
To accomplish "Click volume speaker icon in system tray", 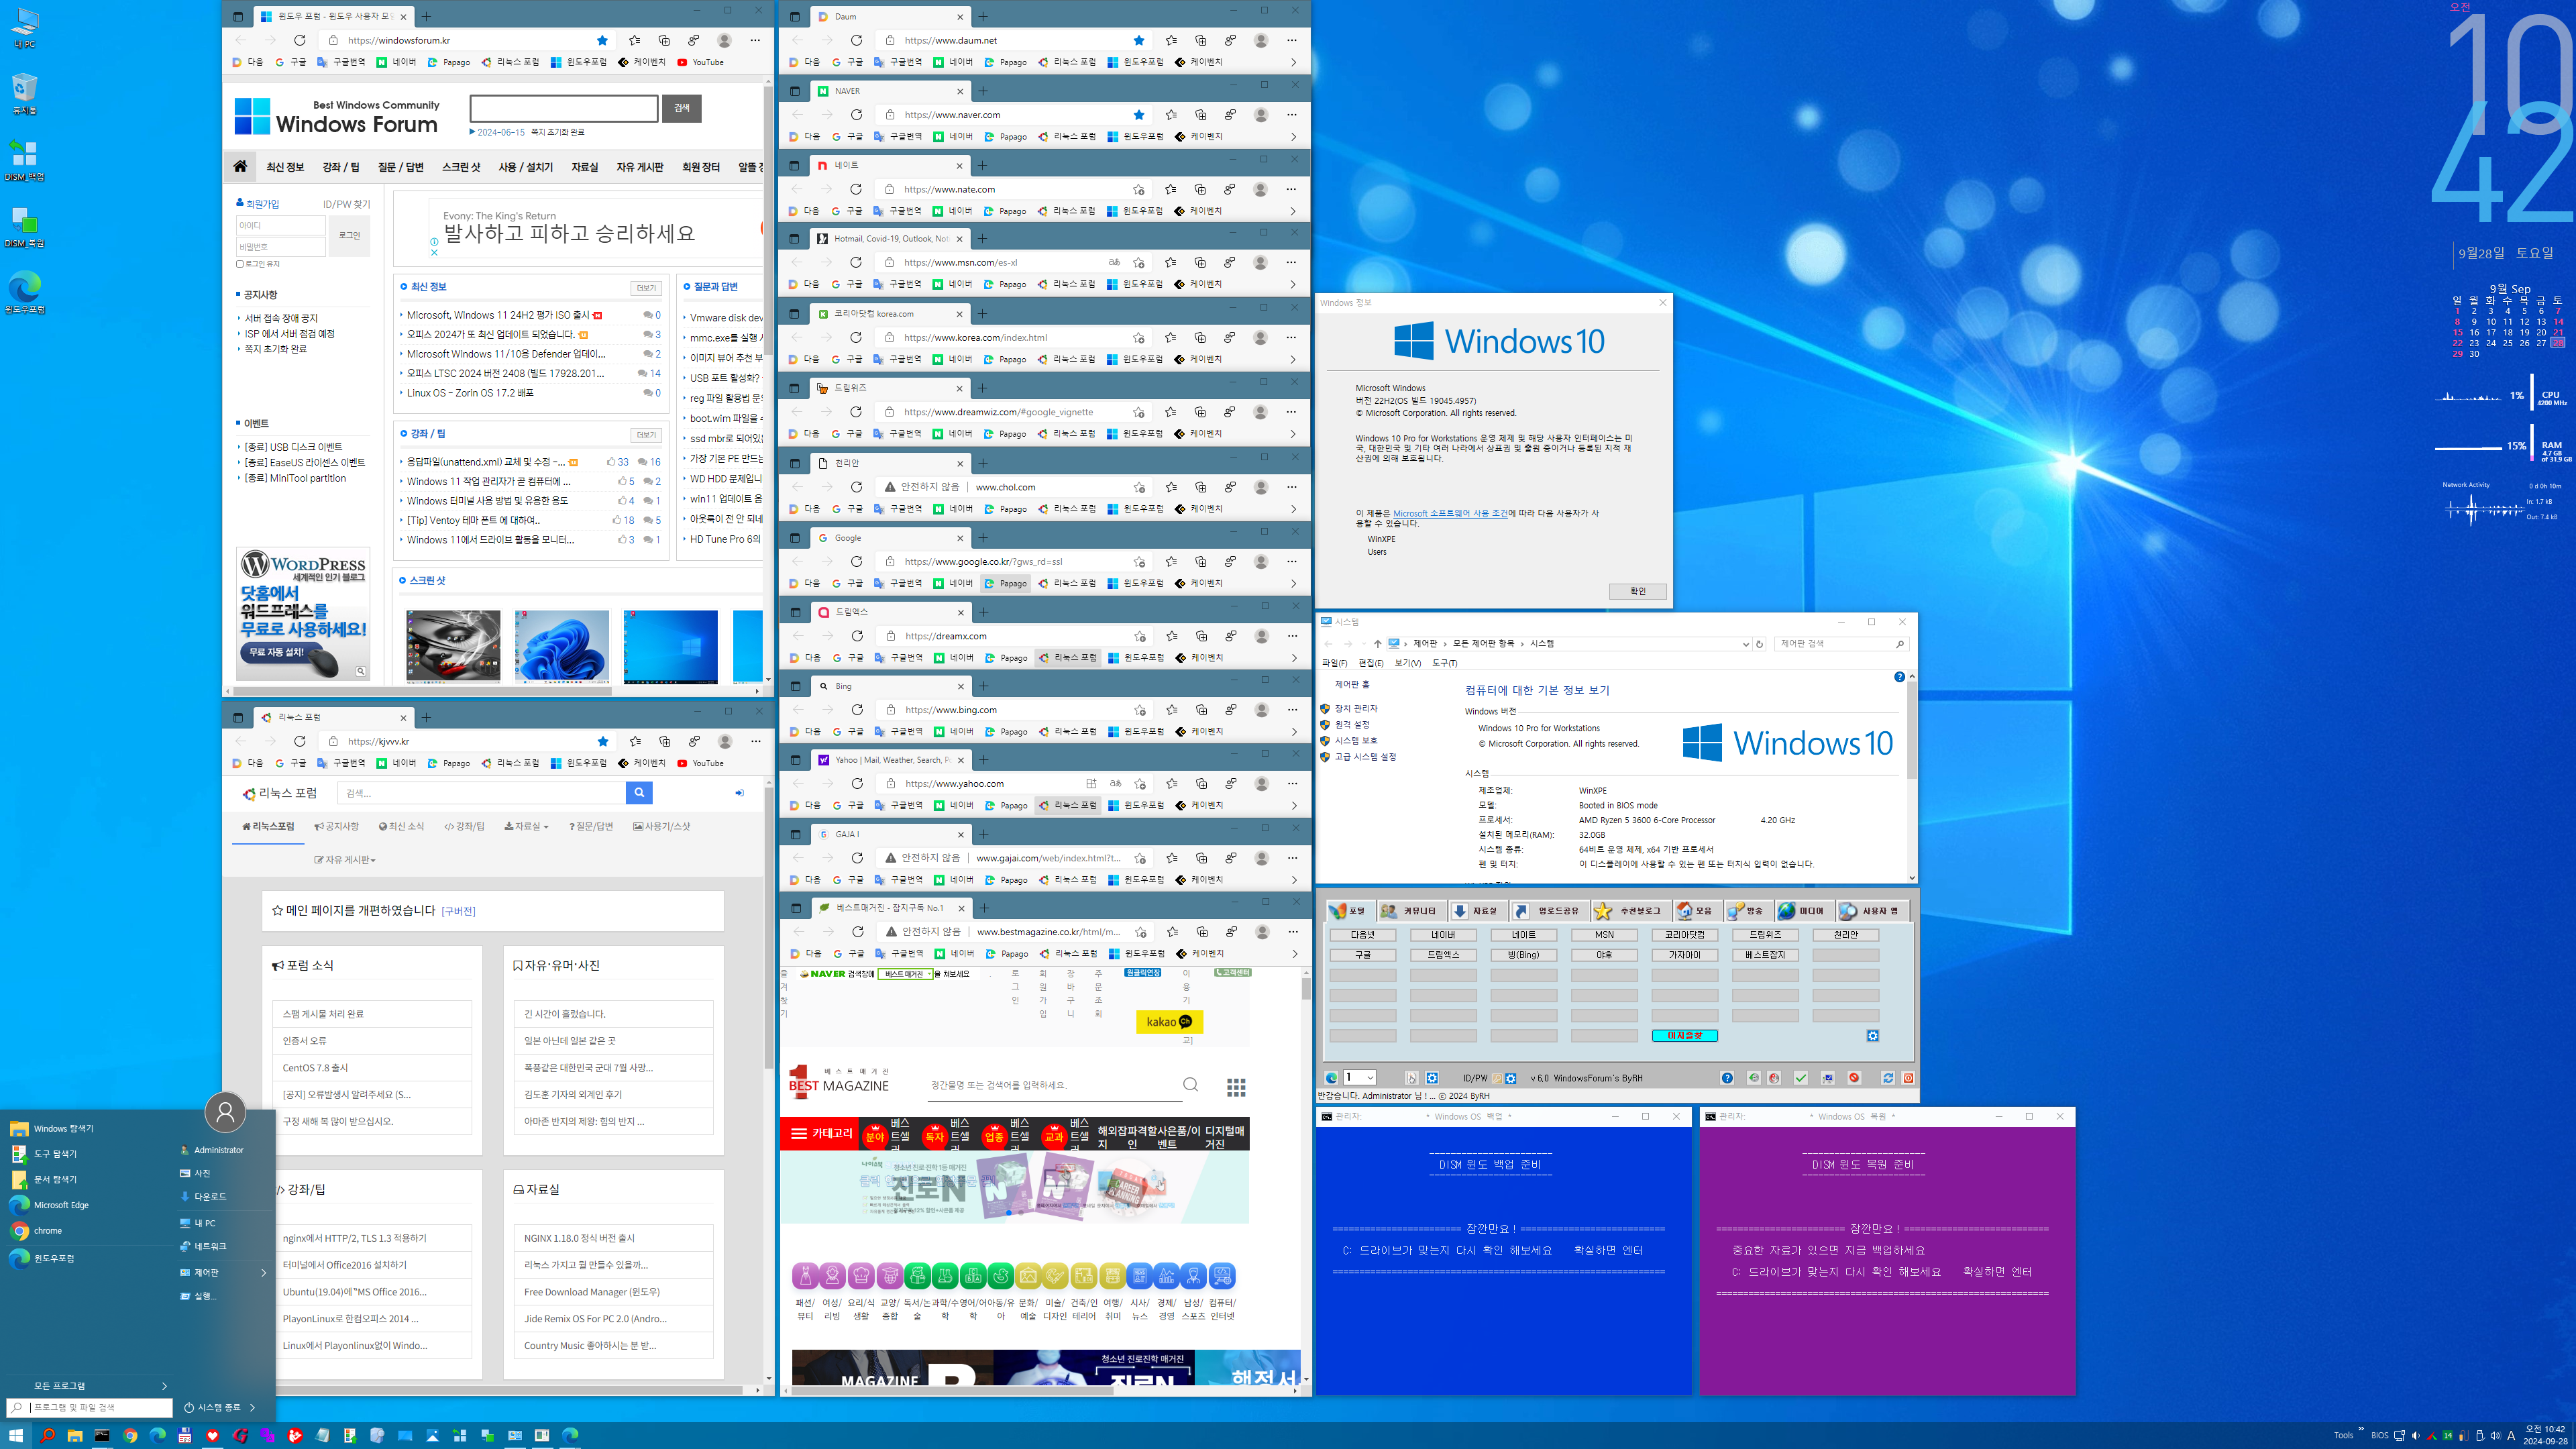I will click(x=2495, y=1435).
